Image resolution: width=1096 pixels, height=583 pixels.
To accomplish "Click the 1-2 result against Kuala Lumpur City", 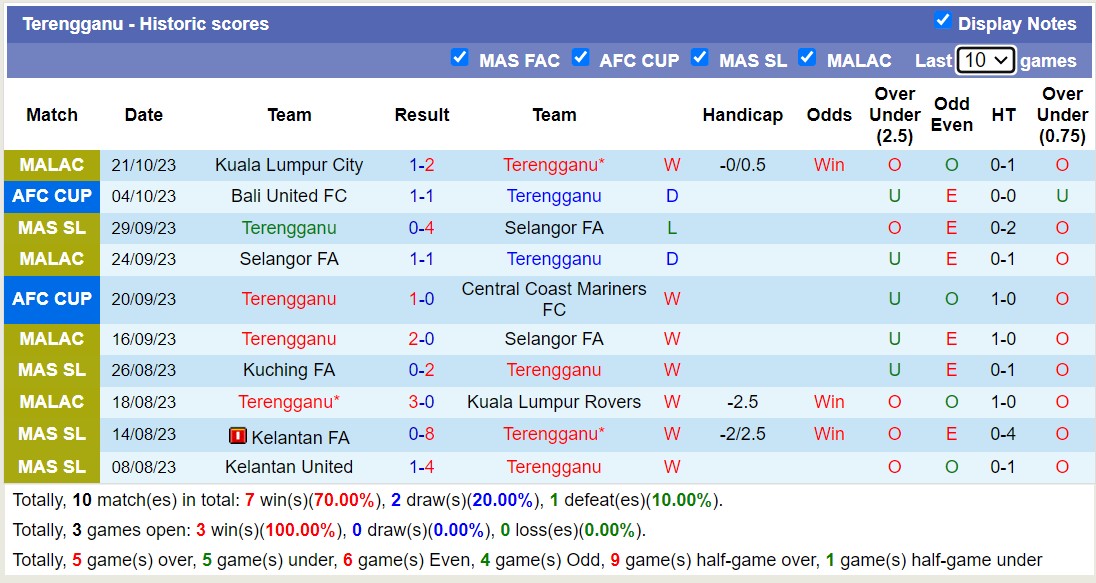I will coord(422,165).
